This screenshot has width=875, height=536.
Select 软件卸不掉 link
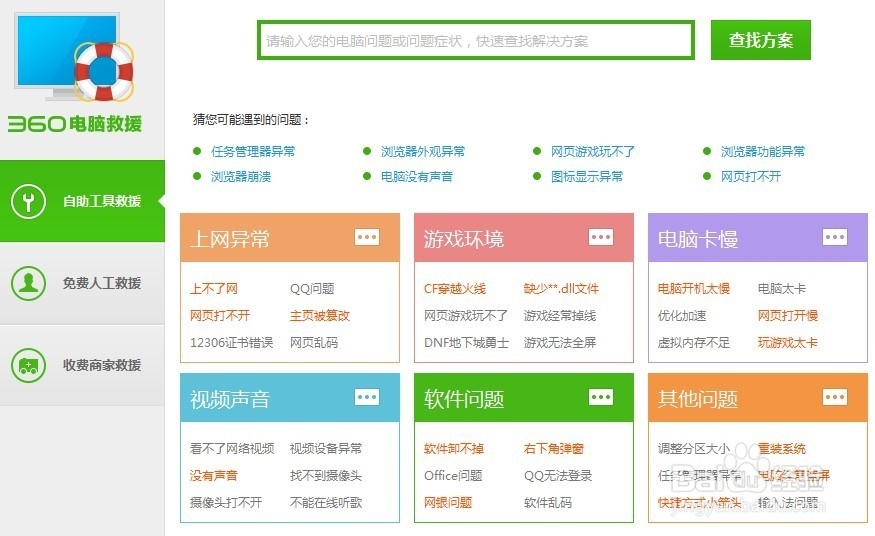(454, 448)
